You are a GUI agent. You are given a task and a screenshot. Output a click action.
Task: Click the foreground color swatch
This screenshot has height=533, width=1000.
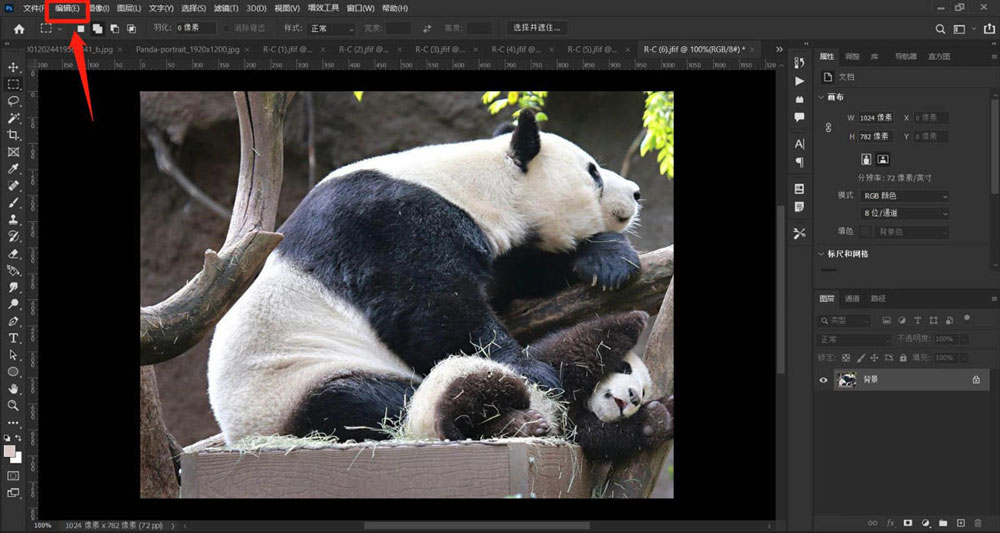coord(10,451)
